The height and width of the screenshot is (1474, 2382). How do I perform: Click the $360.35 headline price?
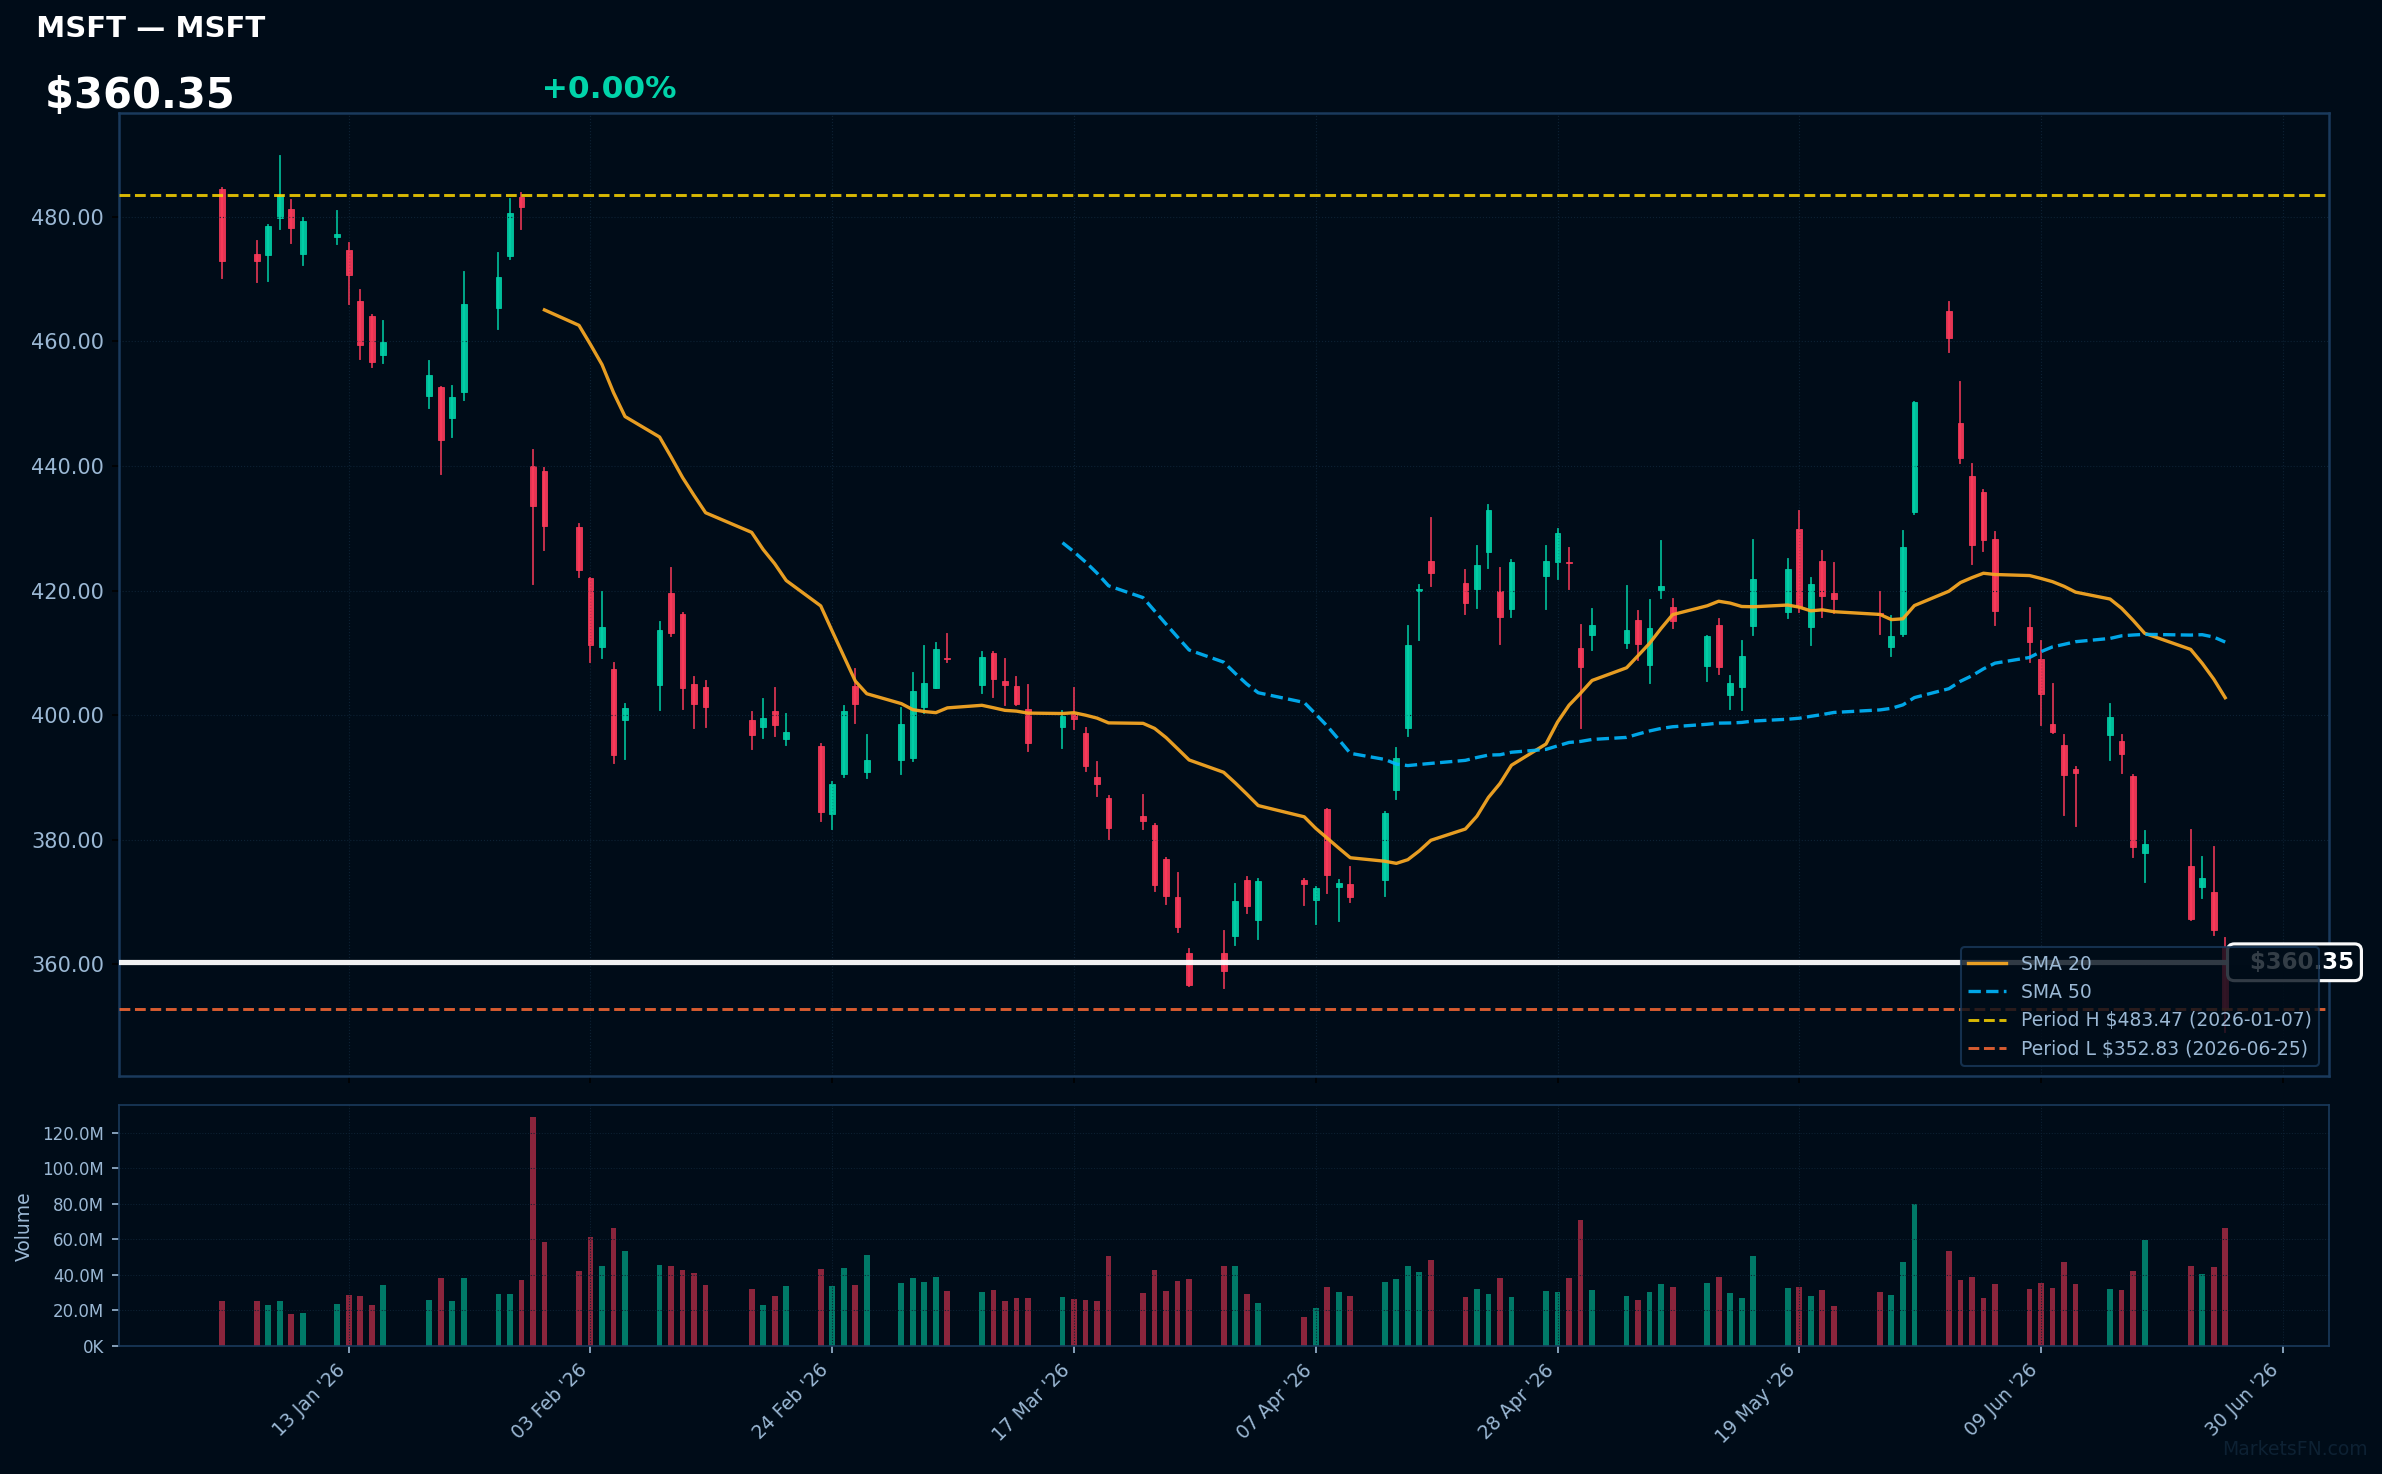tap(139, 94)
